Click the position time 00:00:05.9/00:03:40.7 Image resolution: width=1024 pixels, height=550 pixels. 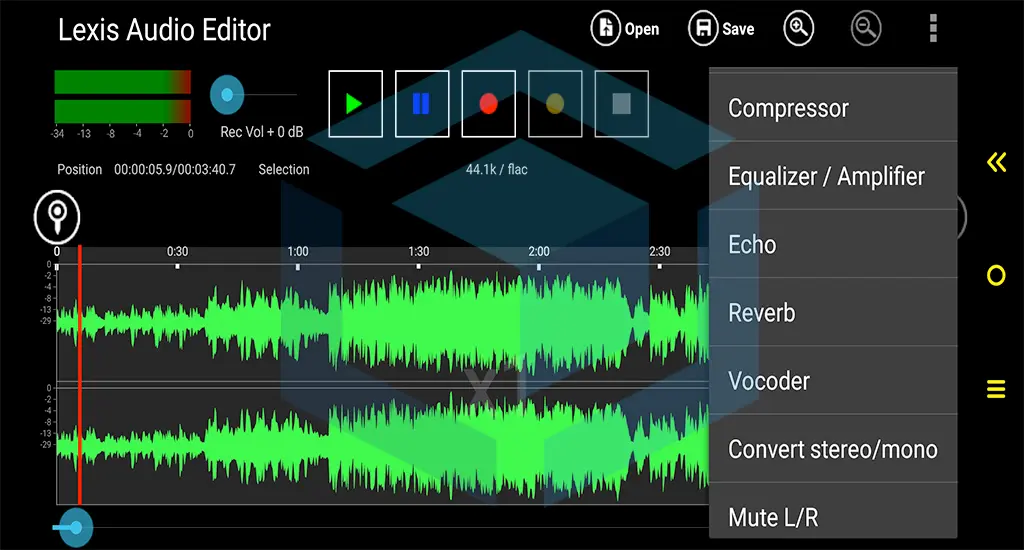point(175,169)
